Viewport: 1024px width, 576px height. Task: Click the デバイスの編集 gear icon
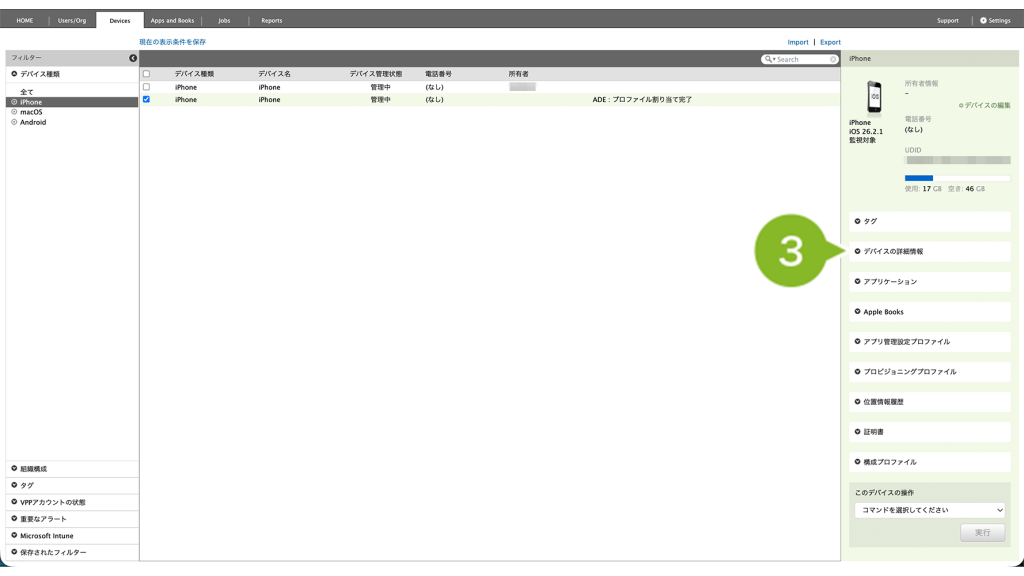(x=961, y=105)
